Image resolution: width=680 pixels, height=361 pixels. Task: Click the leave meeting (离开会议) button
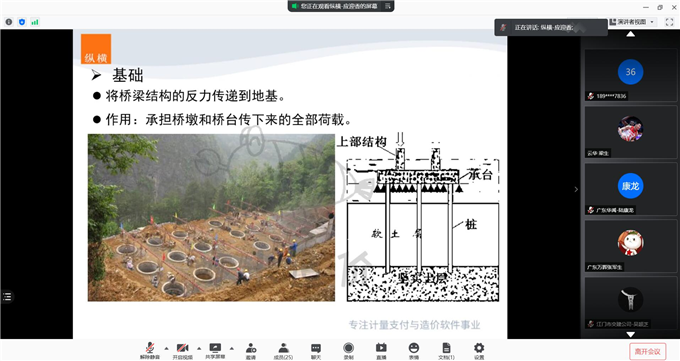coord(647,351)
